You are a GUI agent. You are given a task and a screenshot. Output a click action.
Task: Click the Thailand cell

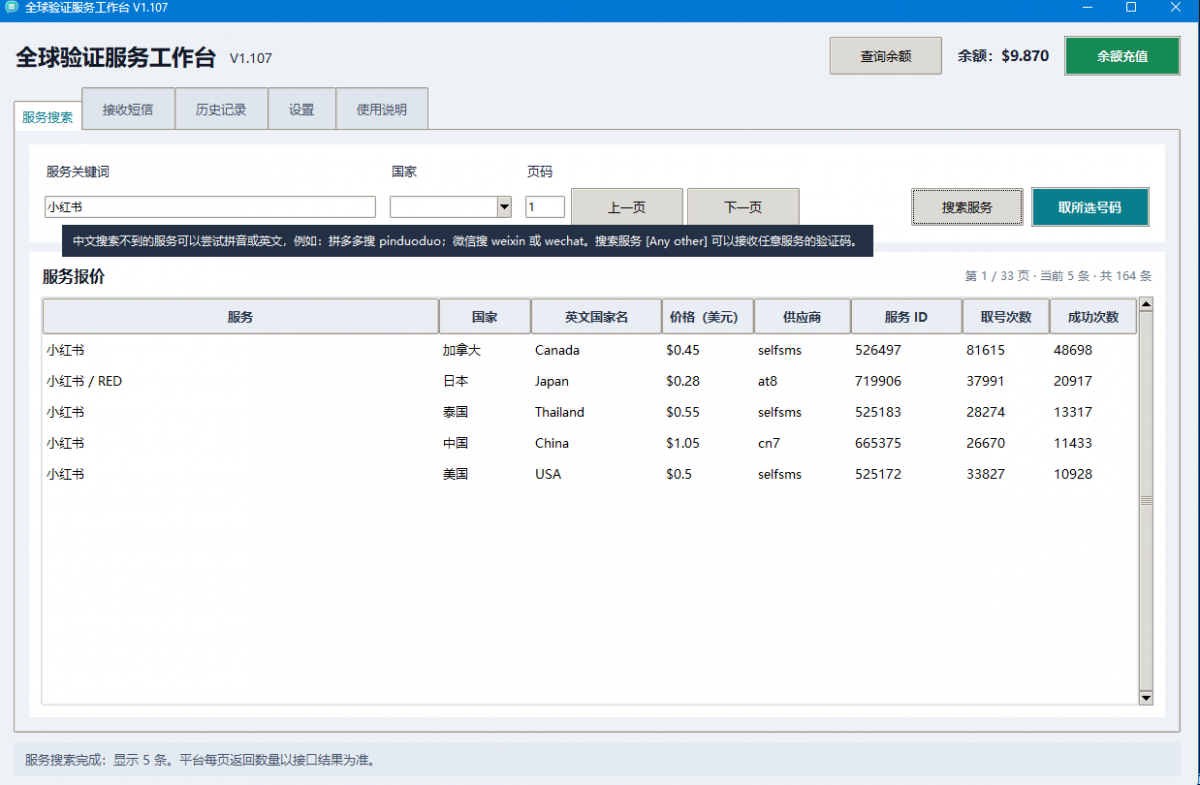coord(560,412)
